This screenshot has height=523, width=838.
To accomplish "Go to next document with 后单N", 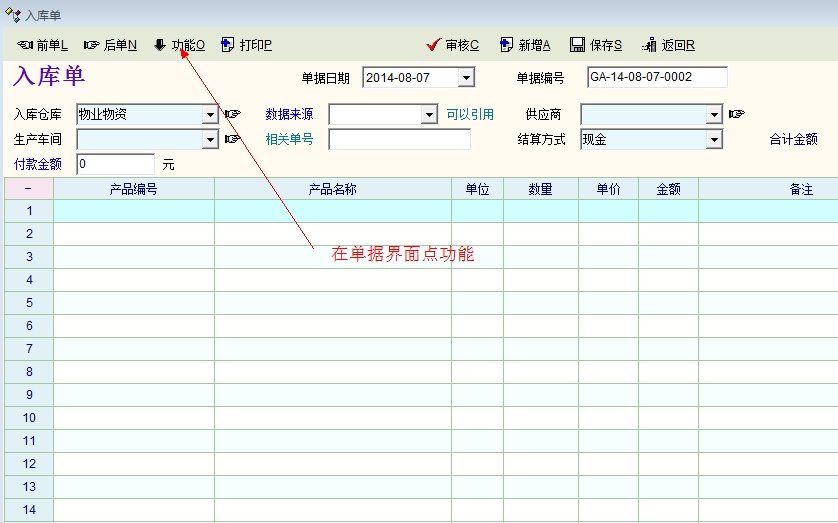I will point(110,45).
